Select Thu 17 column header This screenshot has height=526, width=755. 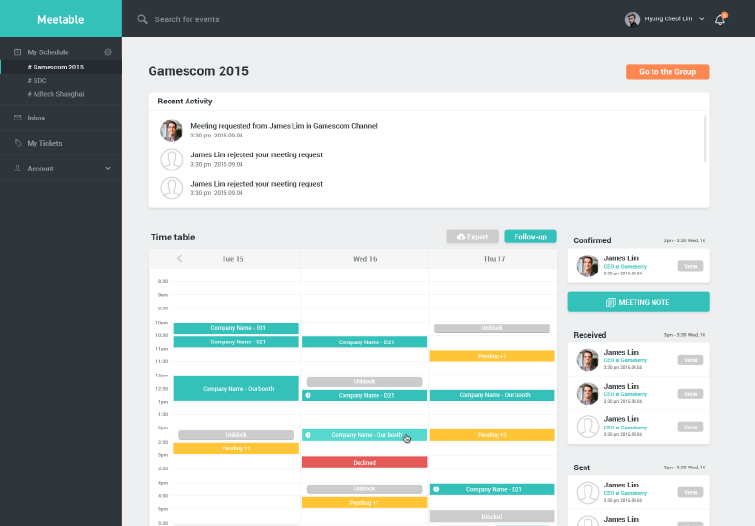pyautogui.click(x=494, y=259)
